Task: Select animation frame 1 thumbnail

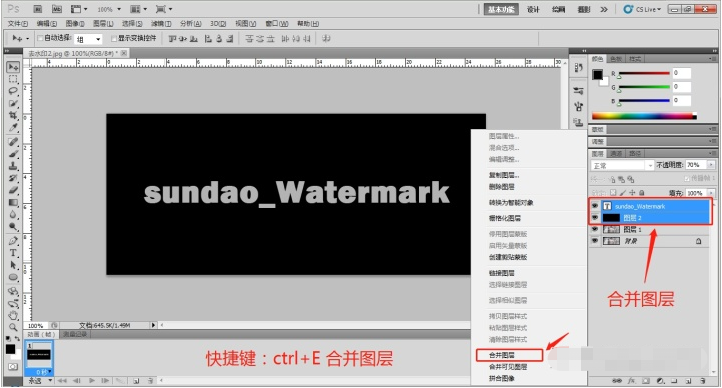Action: coord(39,355)
